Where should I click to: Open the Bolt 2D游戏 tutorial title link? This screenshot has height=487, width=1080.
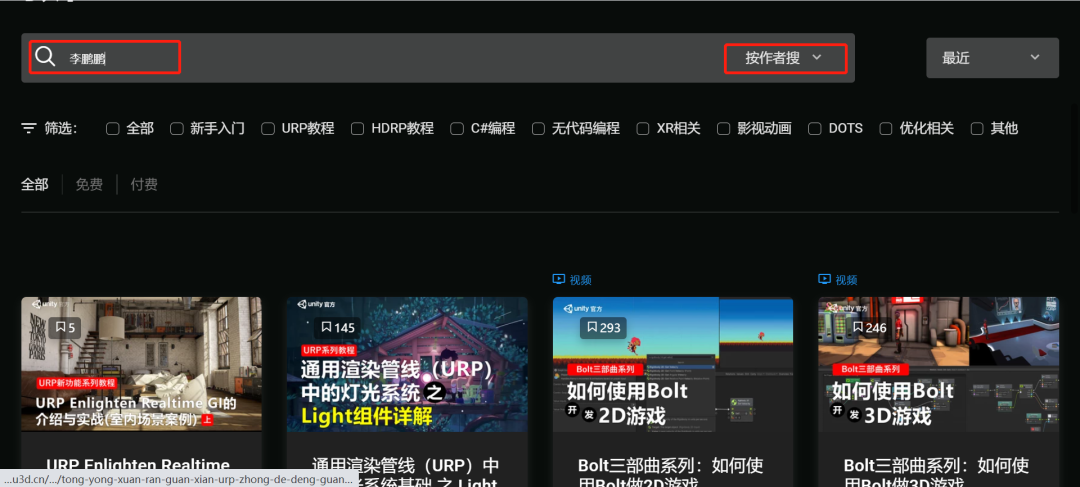pyautogui.click(x=672, y=467)
